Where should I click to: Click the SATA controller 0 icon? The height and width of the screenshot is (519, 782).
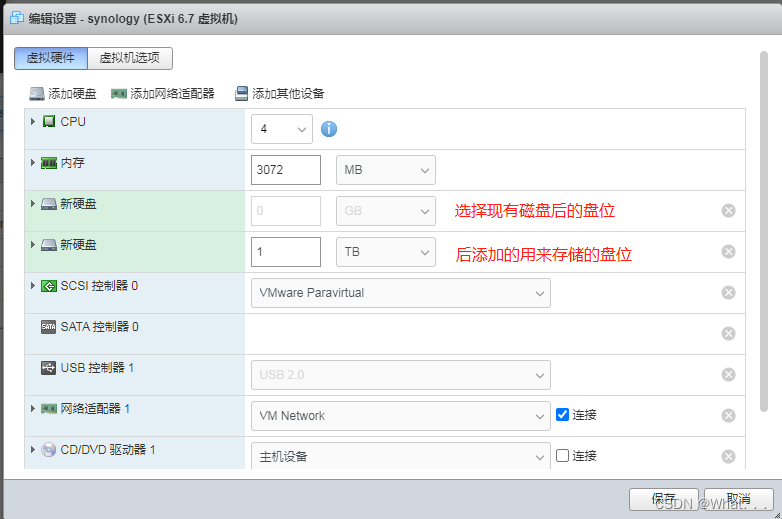[48, 327]
